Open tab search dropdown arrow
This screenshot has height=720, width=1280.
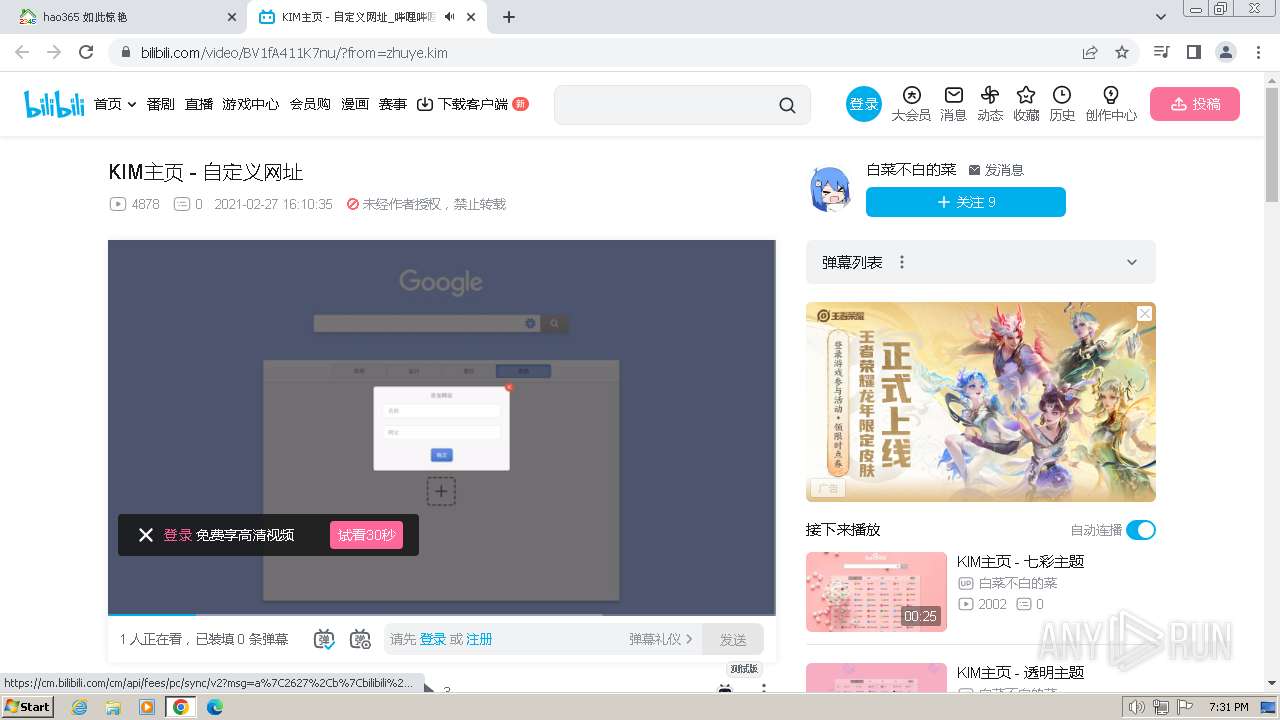[1161, 17]
